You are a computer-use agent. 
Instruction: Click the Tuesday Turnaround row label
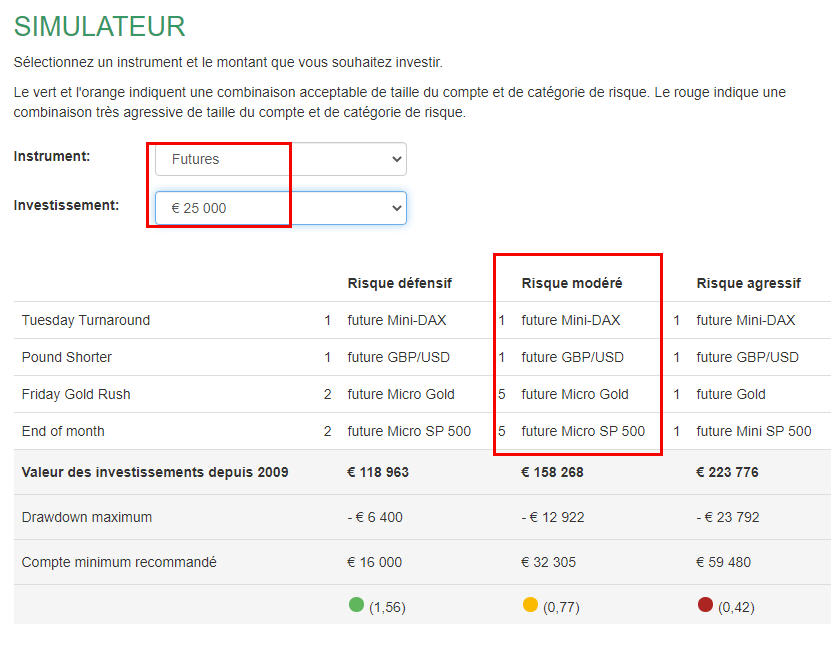pos(86,320)
